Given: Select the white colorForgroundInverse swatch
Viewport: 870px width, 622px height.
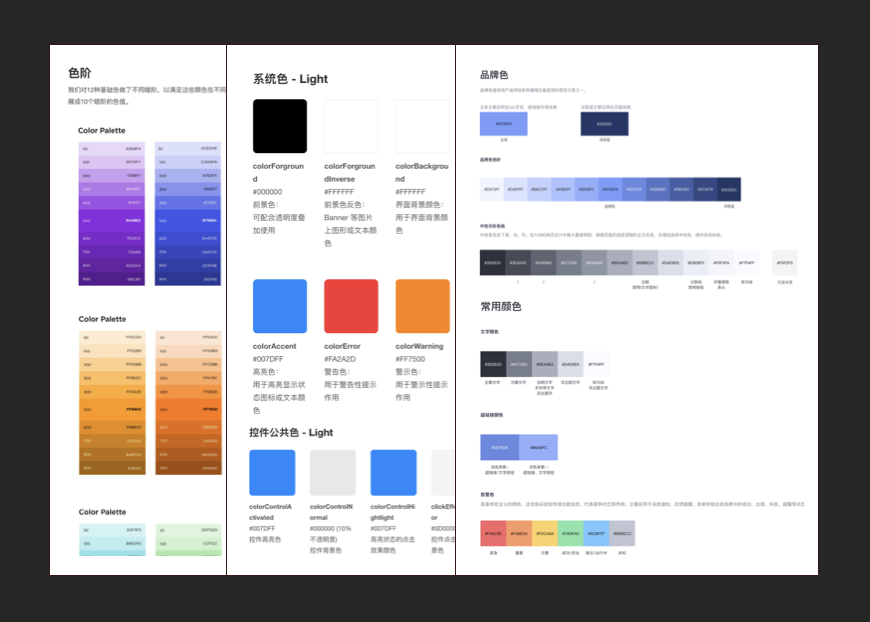Looking at the screenshot, I should pyautogui.click(x=351, y=126).
